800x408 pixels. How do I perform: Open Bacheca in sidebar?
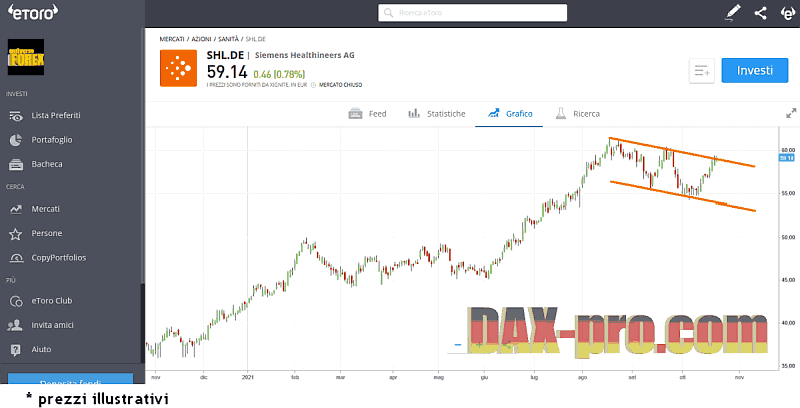(47, 164)
